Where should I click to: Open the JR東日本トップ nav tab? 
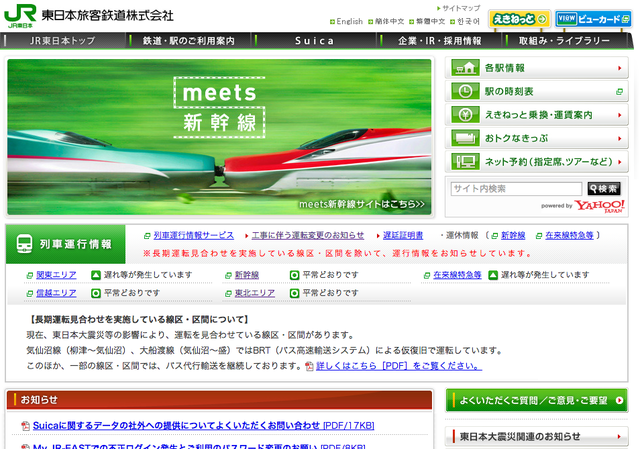pos(62,41)
